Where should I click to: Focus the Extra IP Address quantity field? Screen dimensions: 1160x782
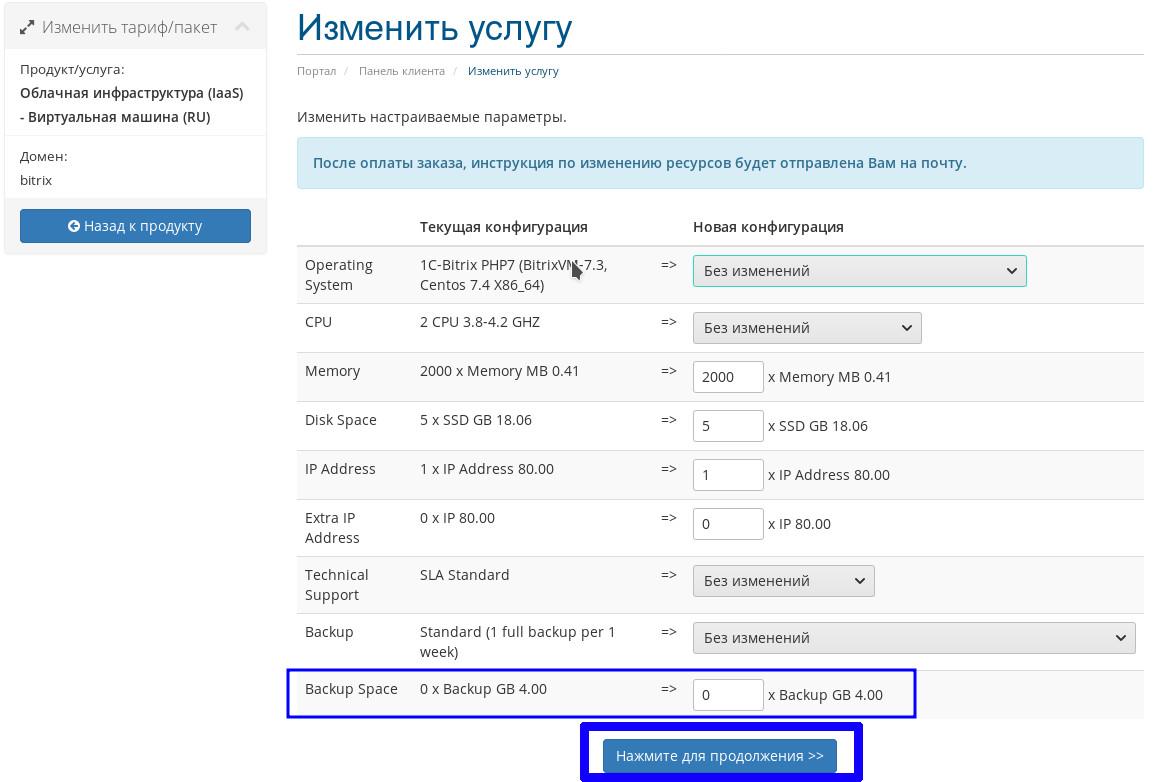pos(728,524)
